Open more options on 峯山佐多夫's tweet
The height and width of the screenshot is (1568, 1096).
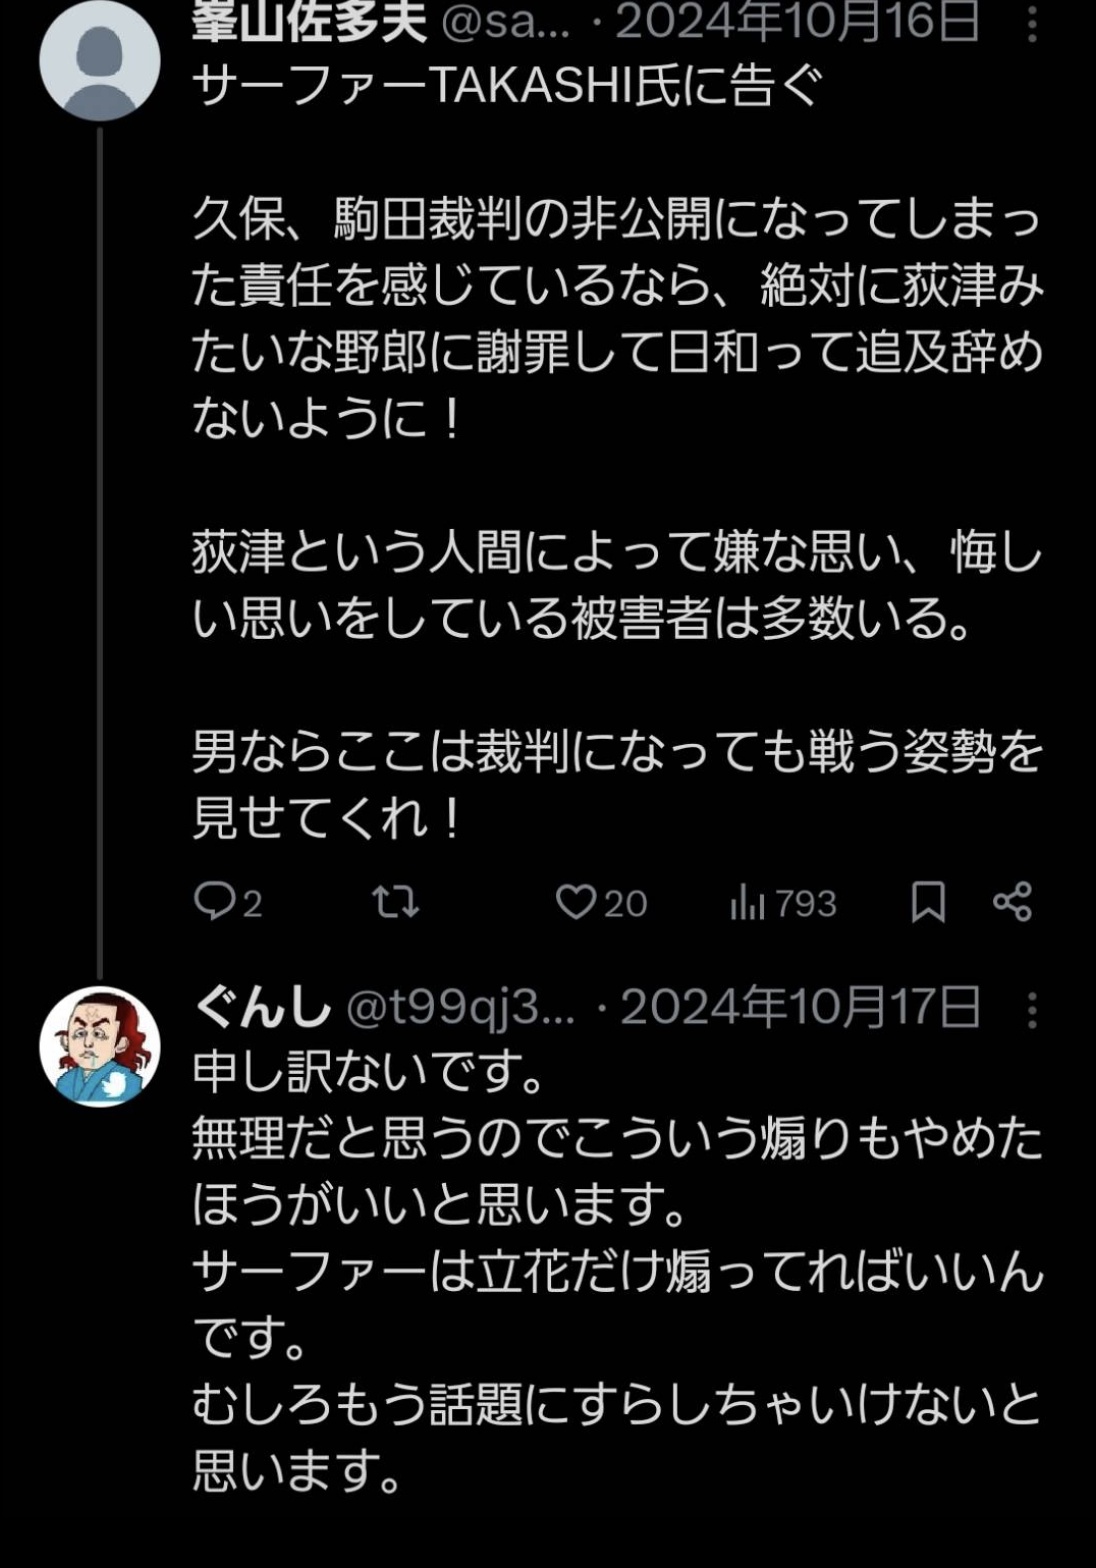[1031, 24]
